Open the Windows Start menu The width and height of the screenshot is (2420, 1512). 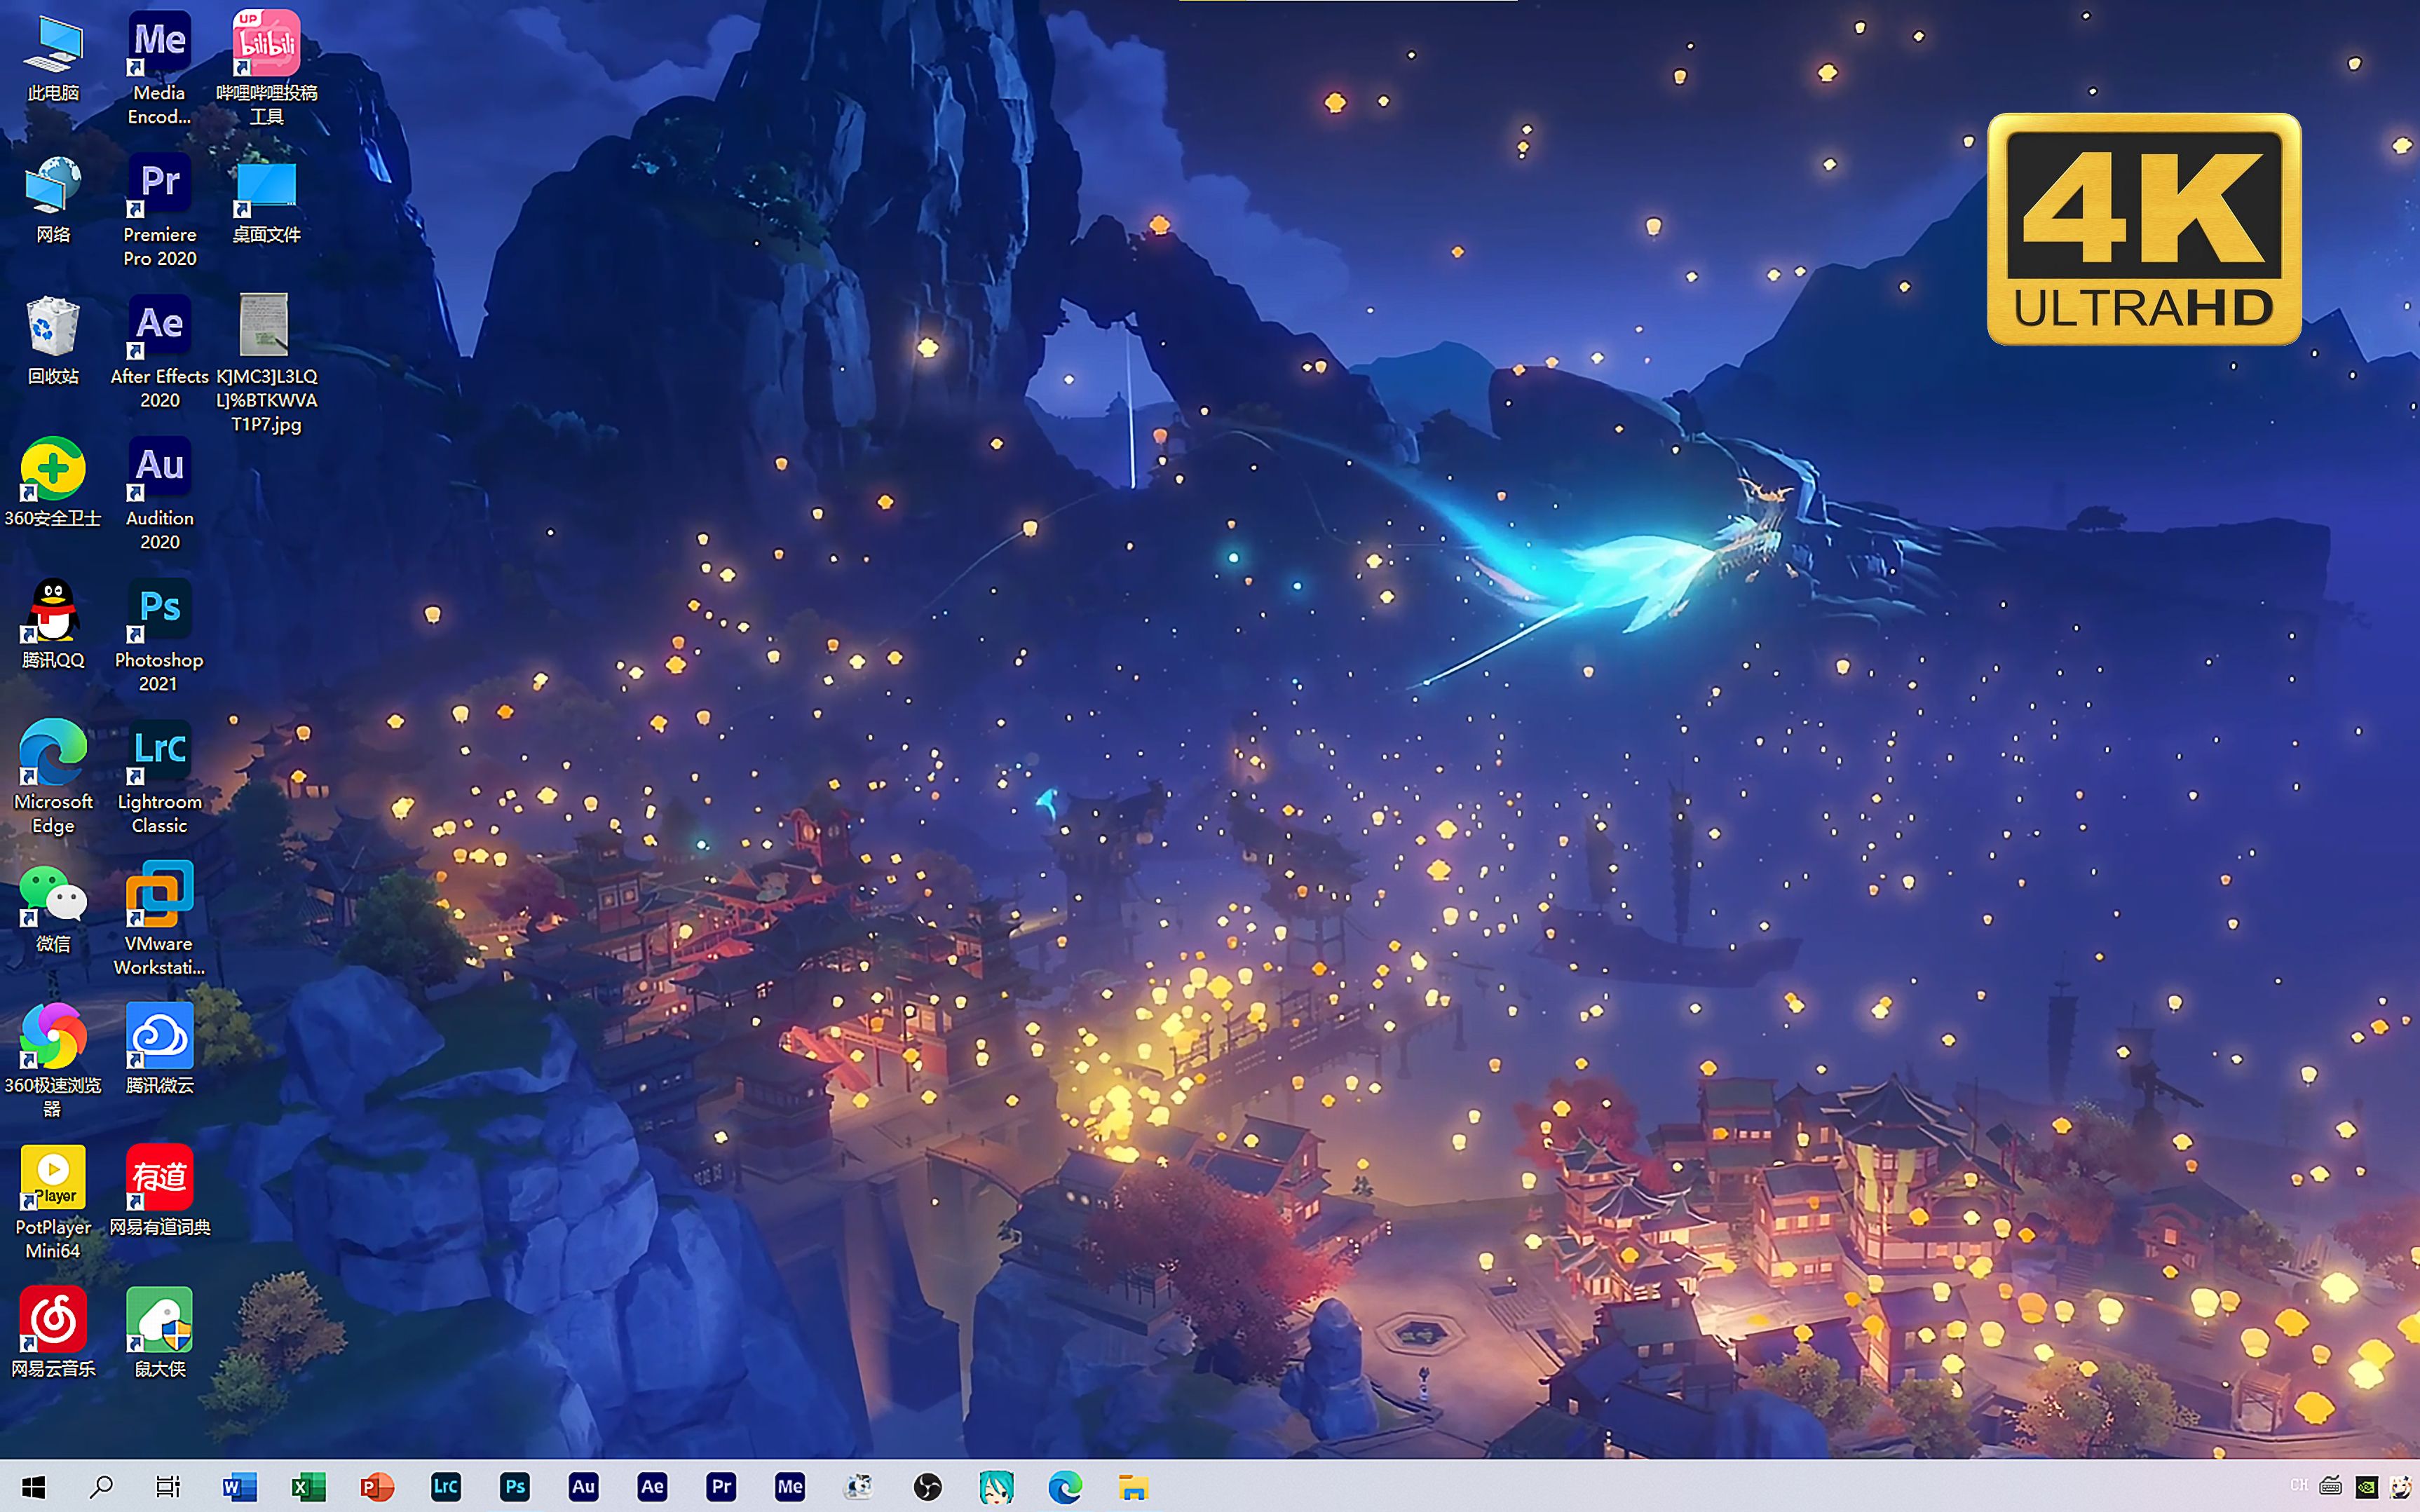coord(33,1488)
